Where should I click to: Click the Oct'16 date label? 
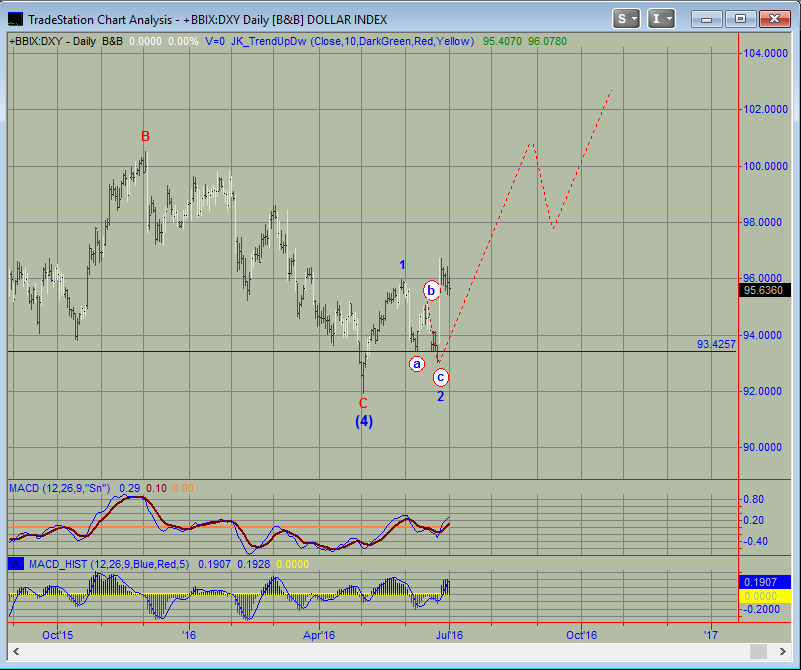click(x=581, y=635)
